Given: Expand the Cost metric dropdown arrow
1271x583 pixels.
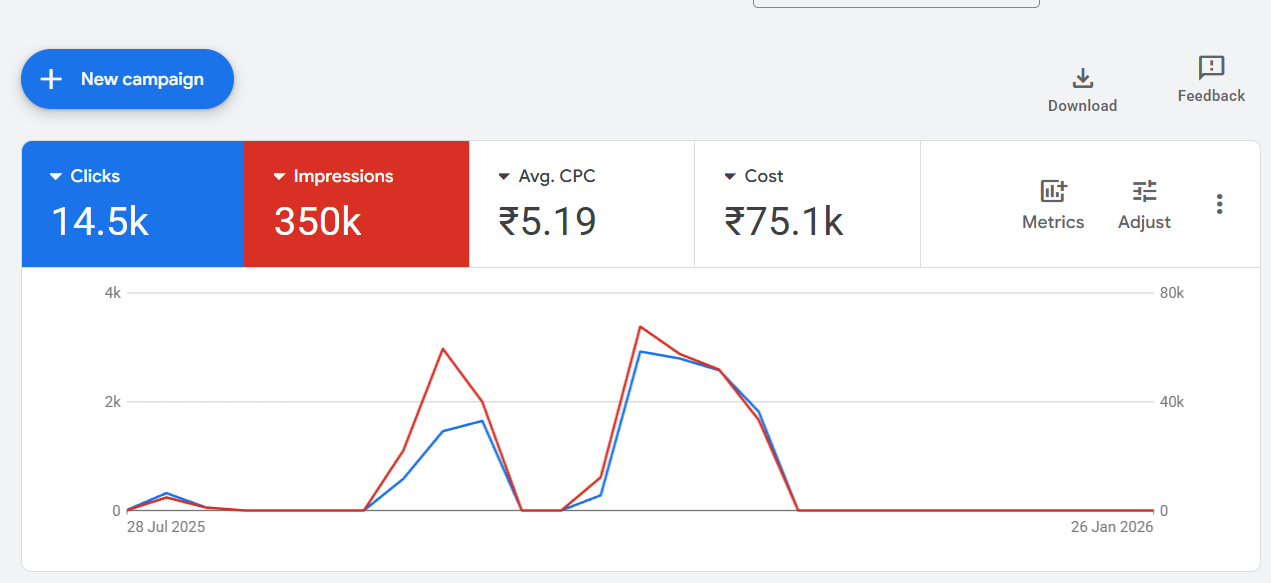Looking at the screenshot, I should point(730,177).
